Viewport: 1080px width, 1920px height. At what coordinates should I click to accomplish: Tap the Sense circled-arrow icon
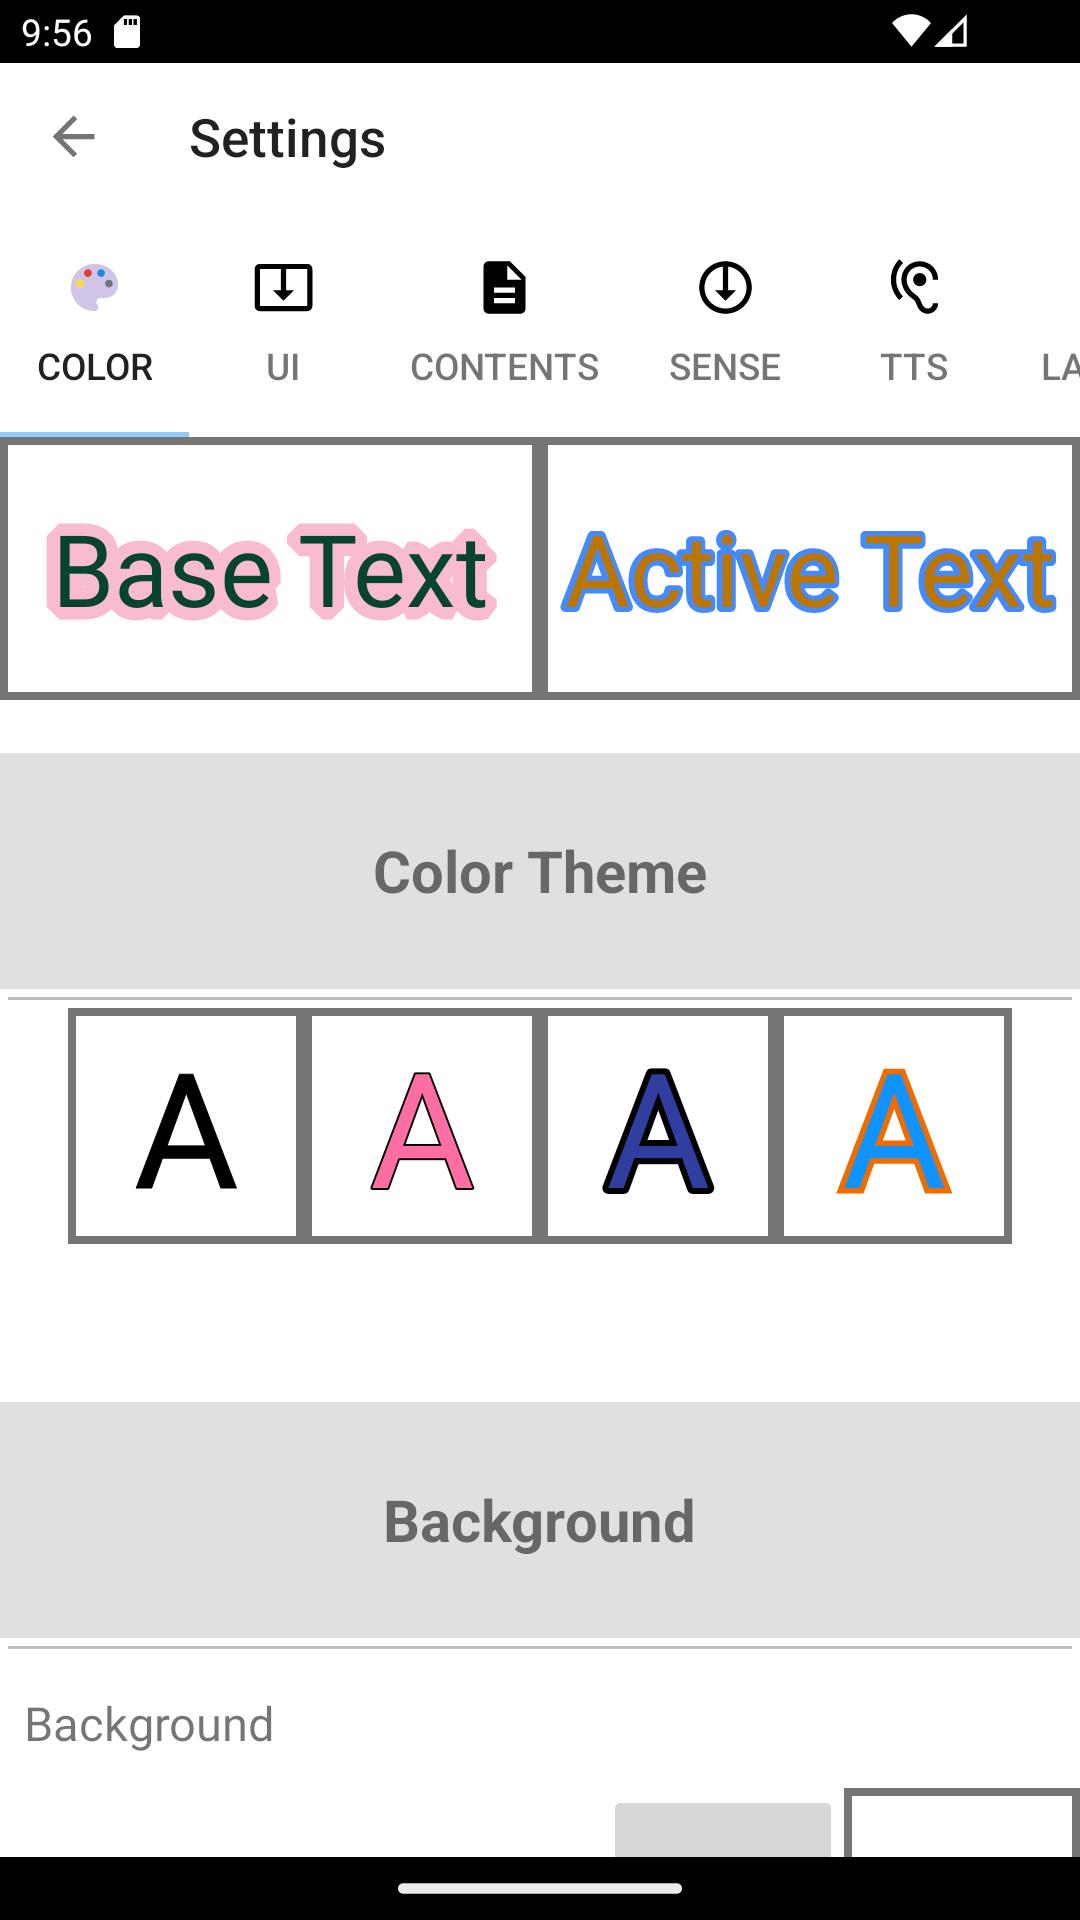coord(725,287)
